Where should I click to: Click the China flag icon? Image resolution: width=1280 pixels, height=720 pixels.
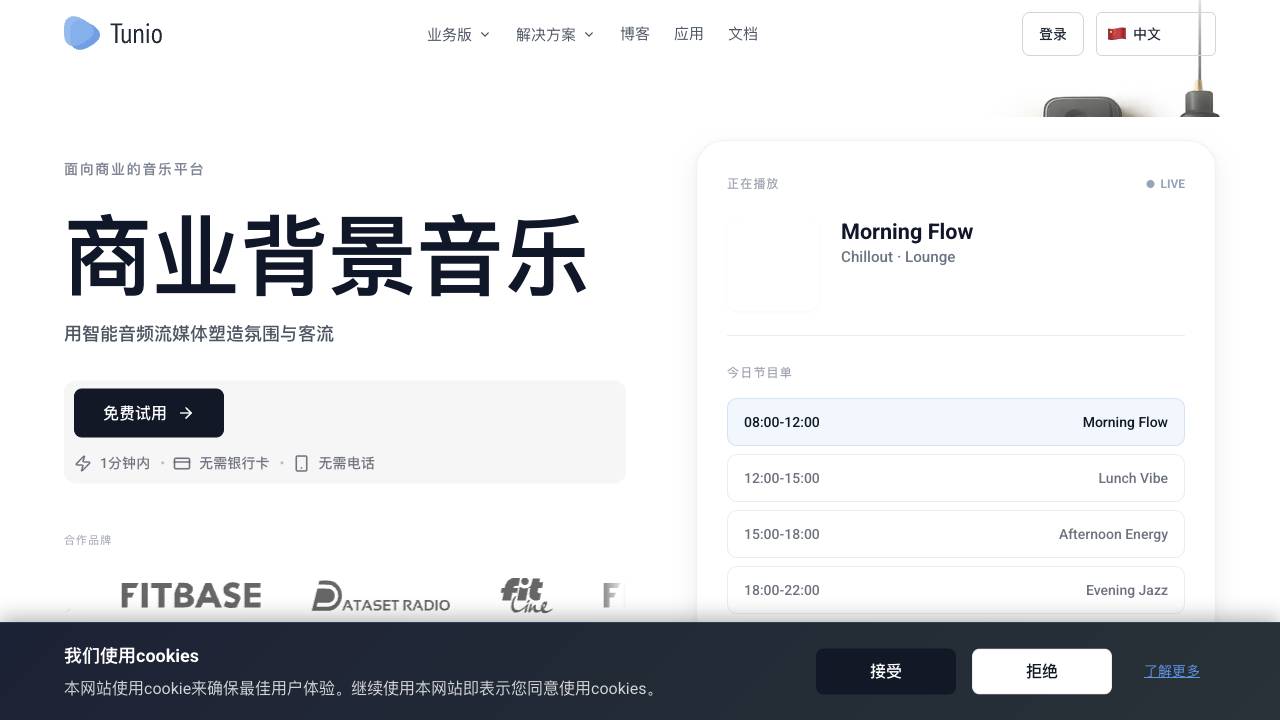[x=1117, y=34]
